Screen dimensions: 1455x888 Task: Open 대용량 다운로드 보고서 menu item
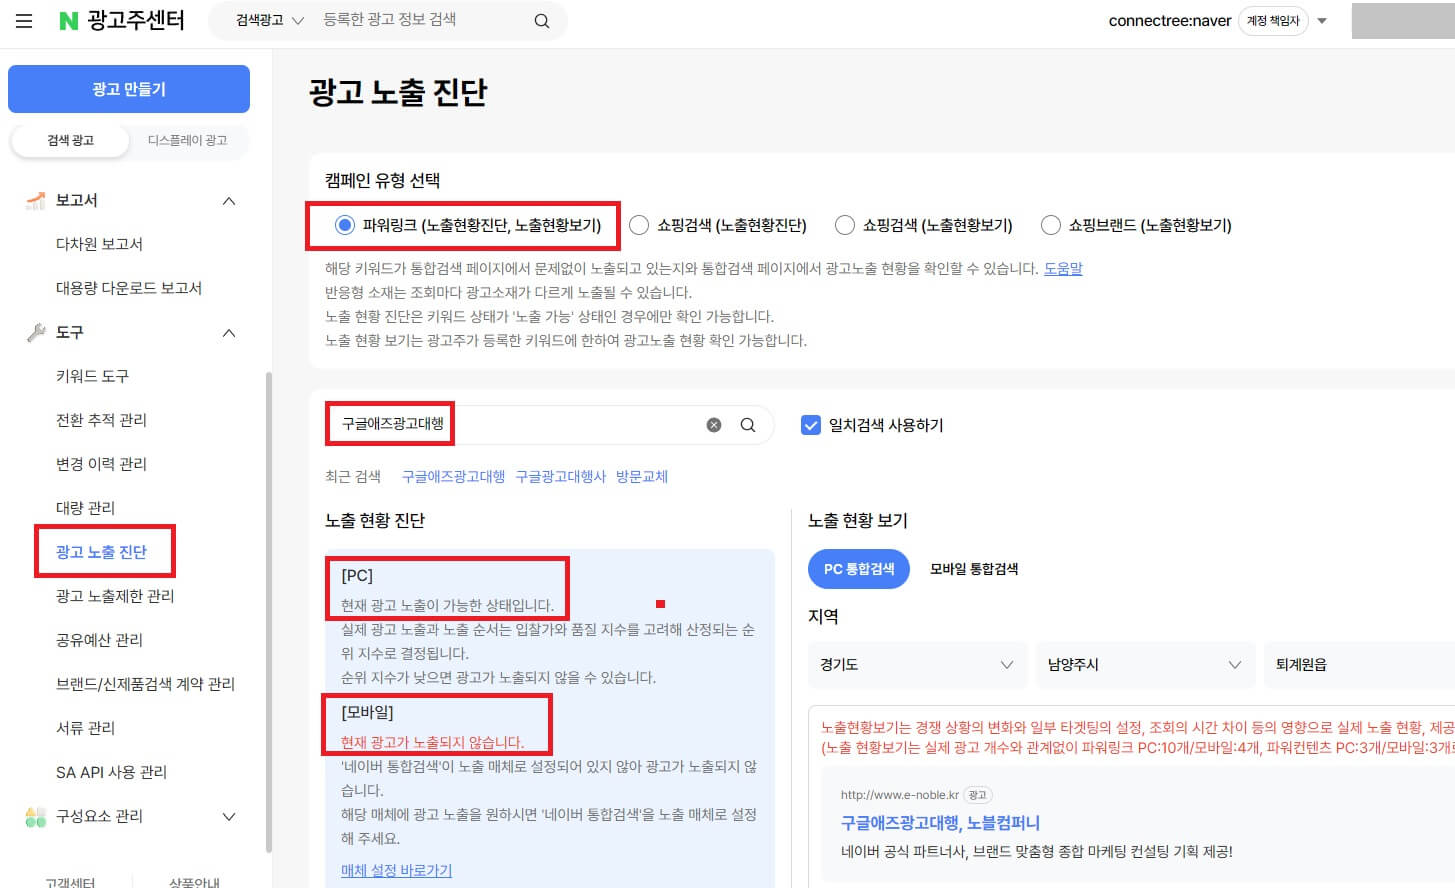click(129, 288)
